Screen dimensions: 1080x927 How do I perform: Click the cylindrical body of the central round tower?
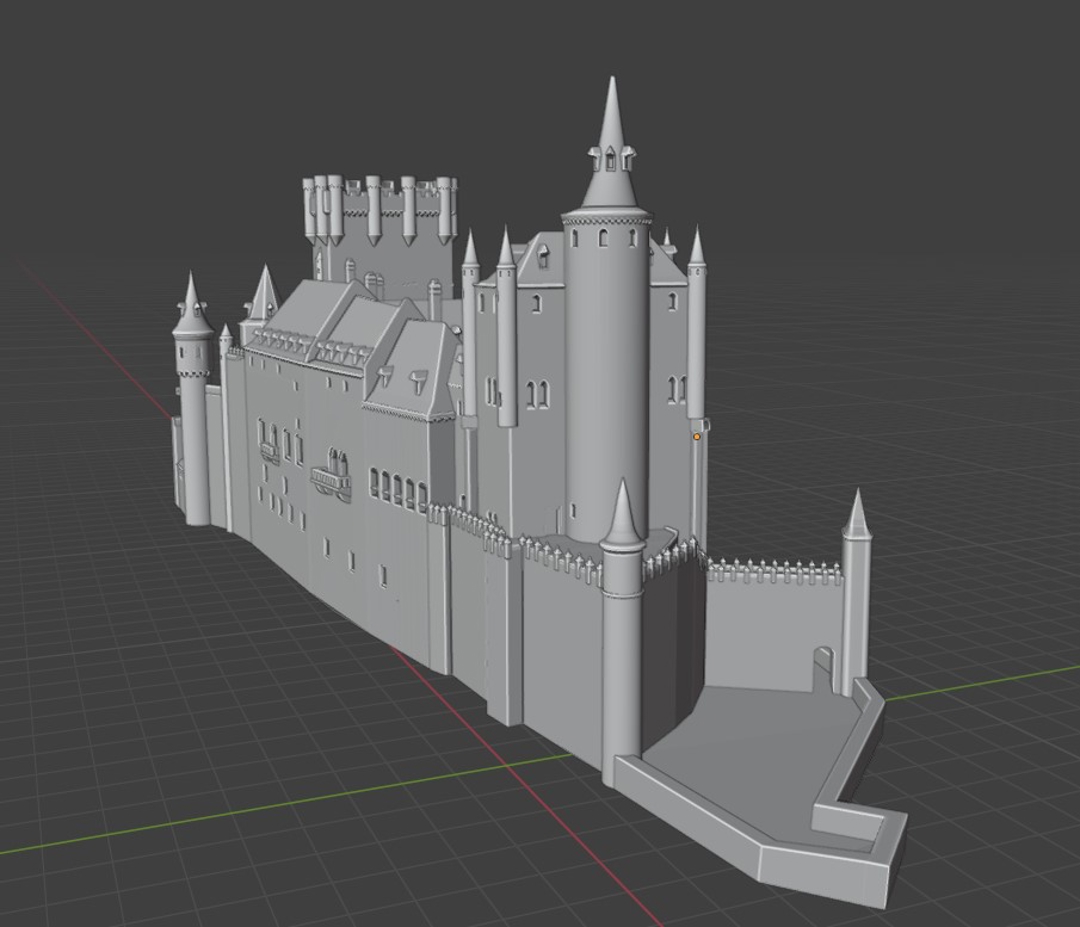[606, 380]
